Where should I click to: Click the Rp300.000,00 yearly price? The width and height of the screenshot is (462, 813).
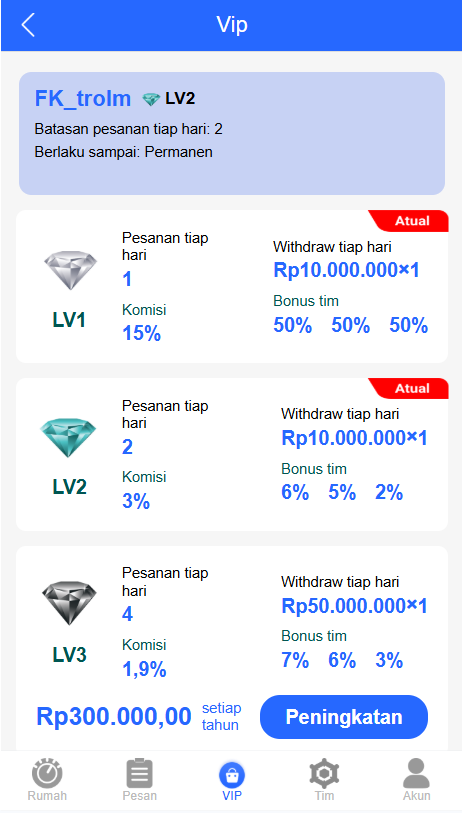tap(114, 717)
